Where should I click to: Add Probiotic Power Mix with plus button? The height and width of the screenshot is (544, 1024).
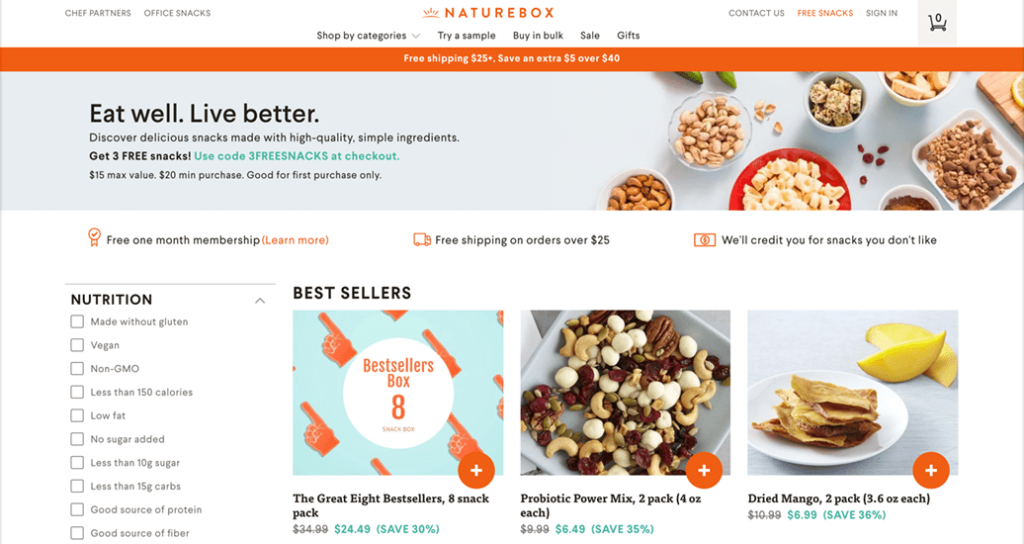click(703, 470)
